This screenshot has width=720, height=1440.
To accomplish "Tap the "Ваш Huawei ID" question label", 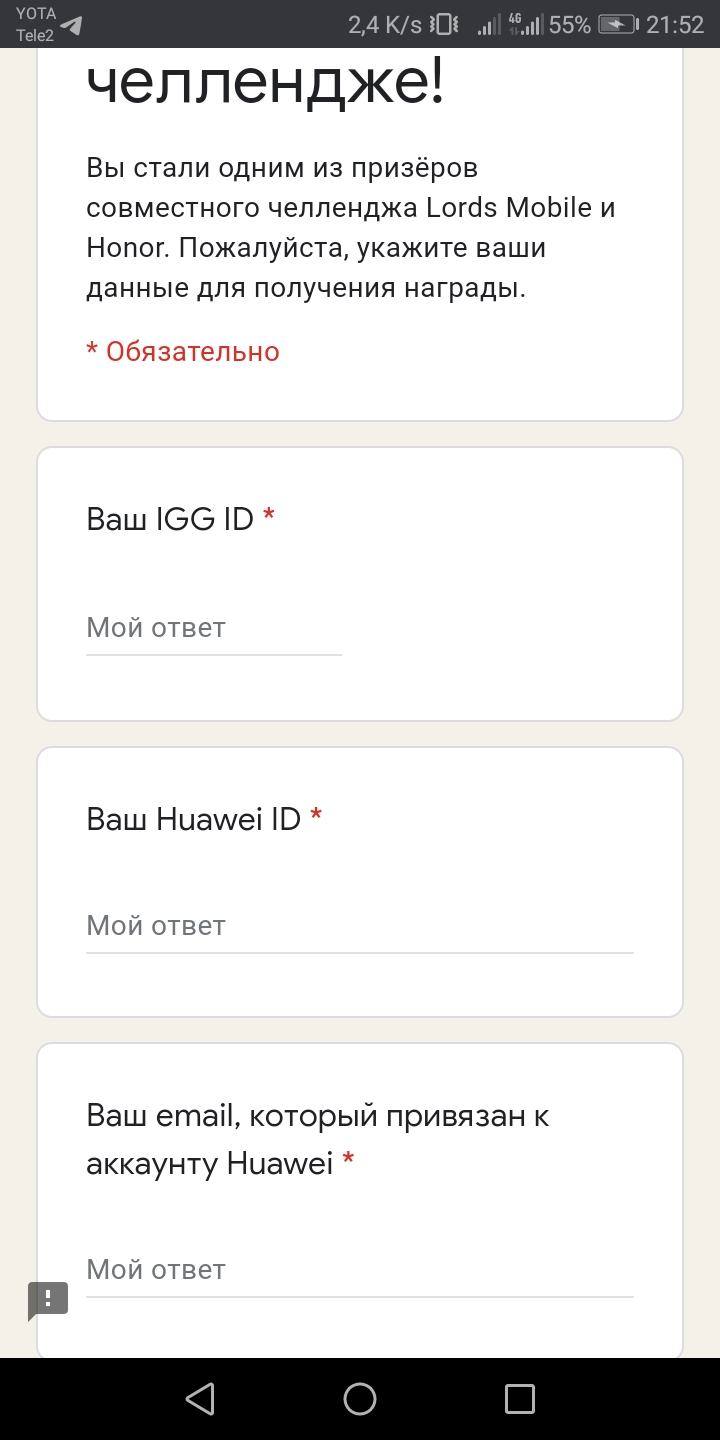I will point(193,820).
